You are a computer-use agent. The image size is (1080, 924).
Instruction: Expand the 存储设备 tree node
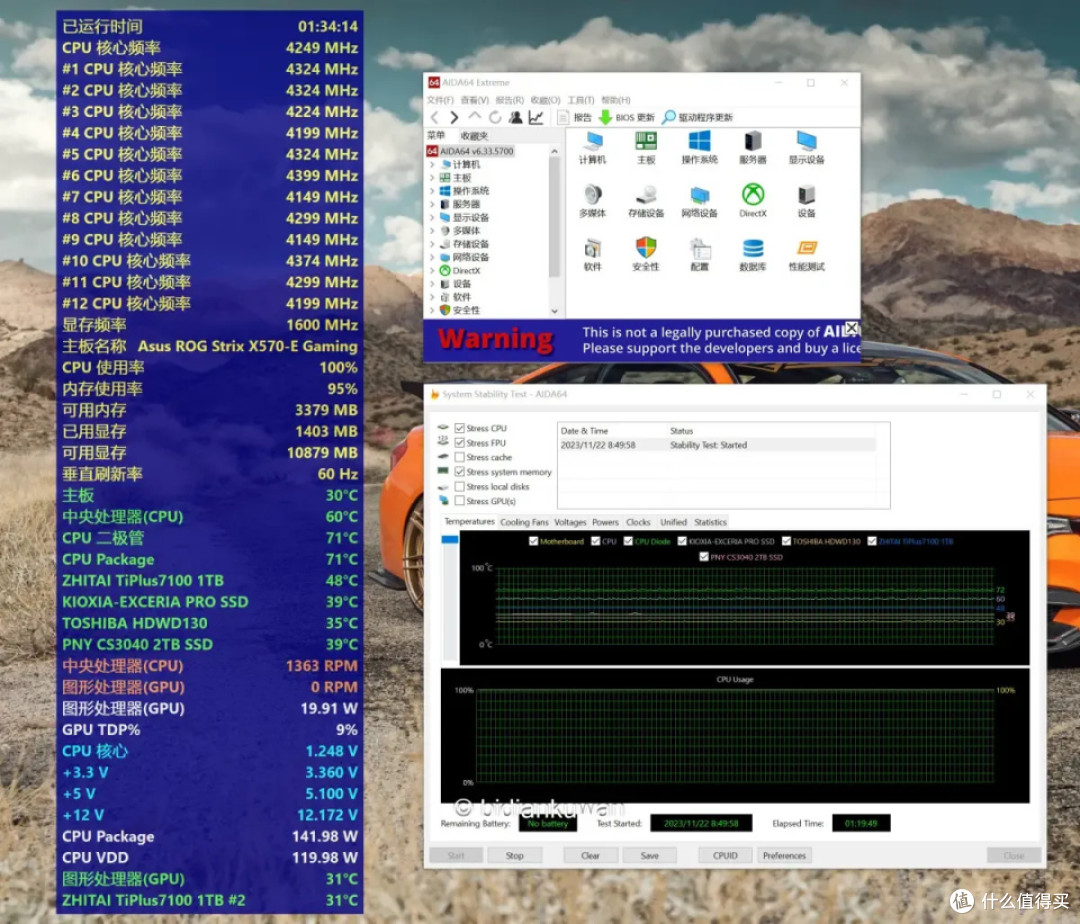(432, 244)
